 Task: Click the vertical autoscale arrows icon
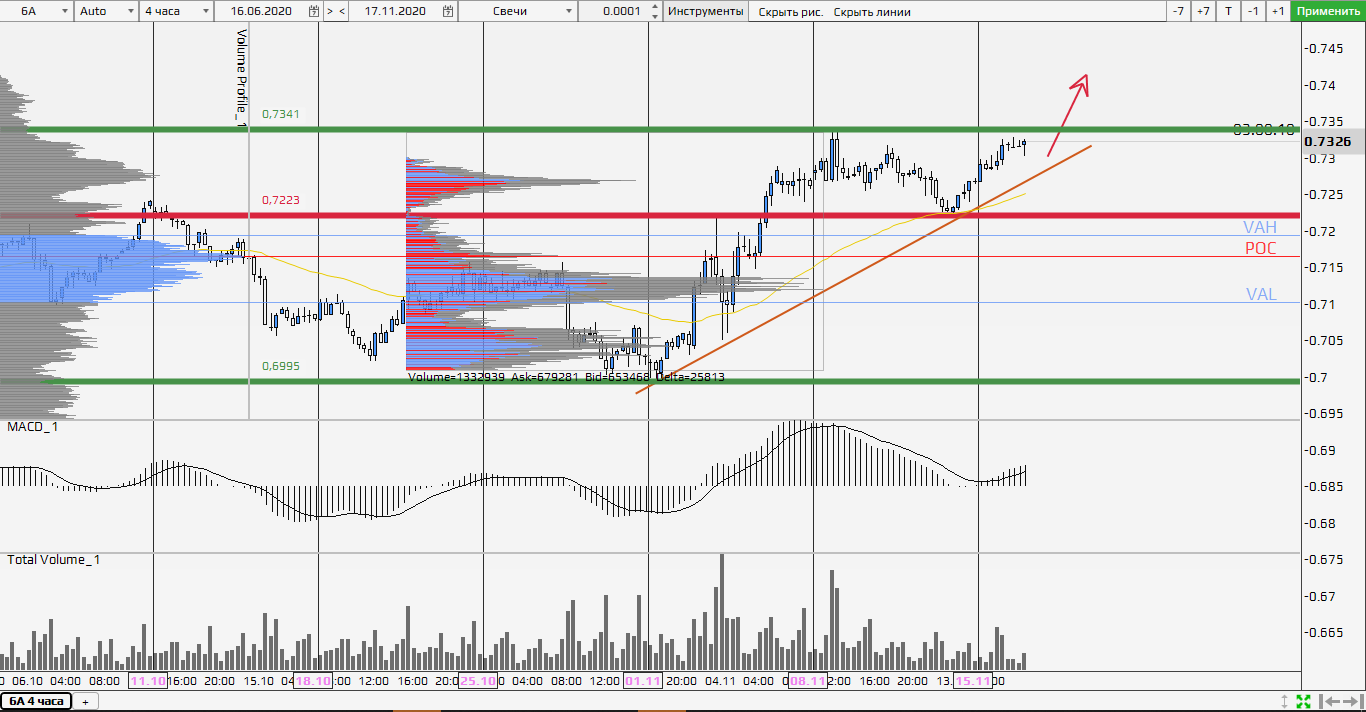coord(1285,701)
